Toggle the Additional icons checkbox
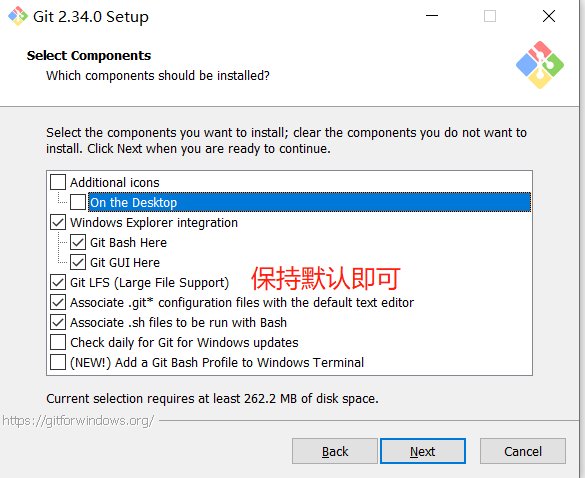The image size is (585, 478). (x=58, y=182)
